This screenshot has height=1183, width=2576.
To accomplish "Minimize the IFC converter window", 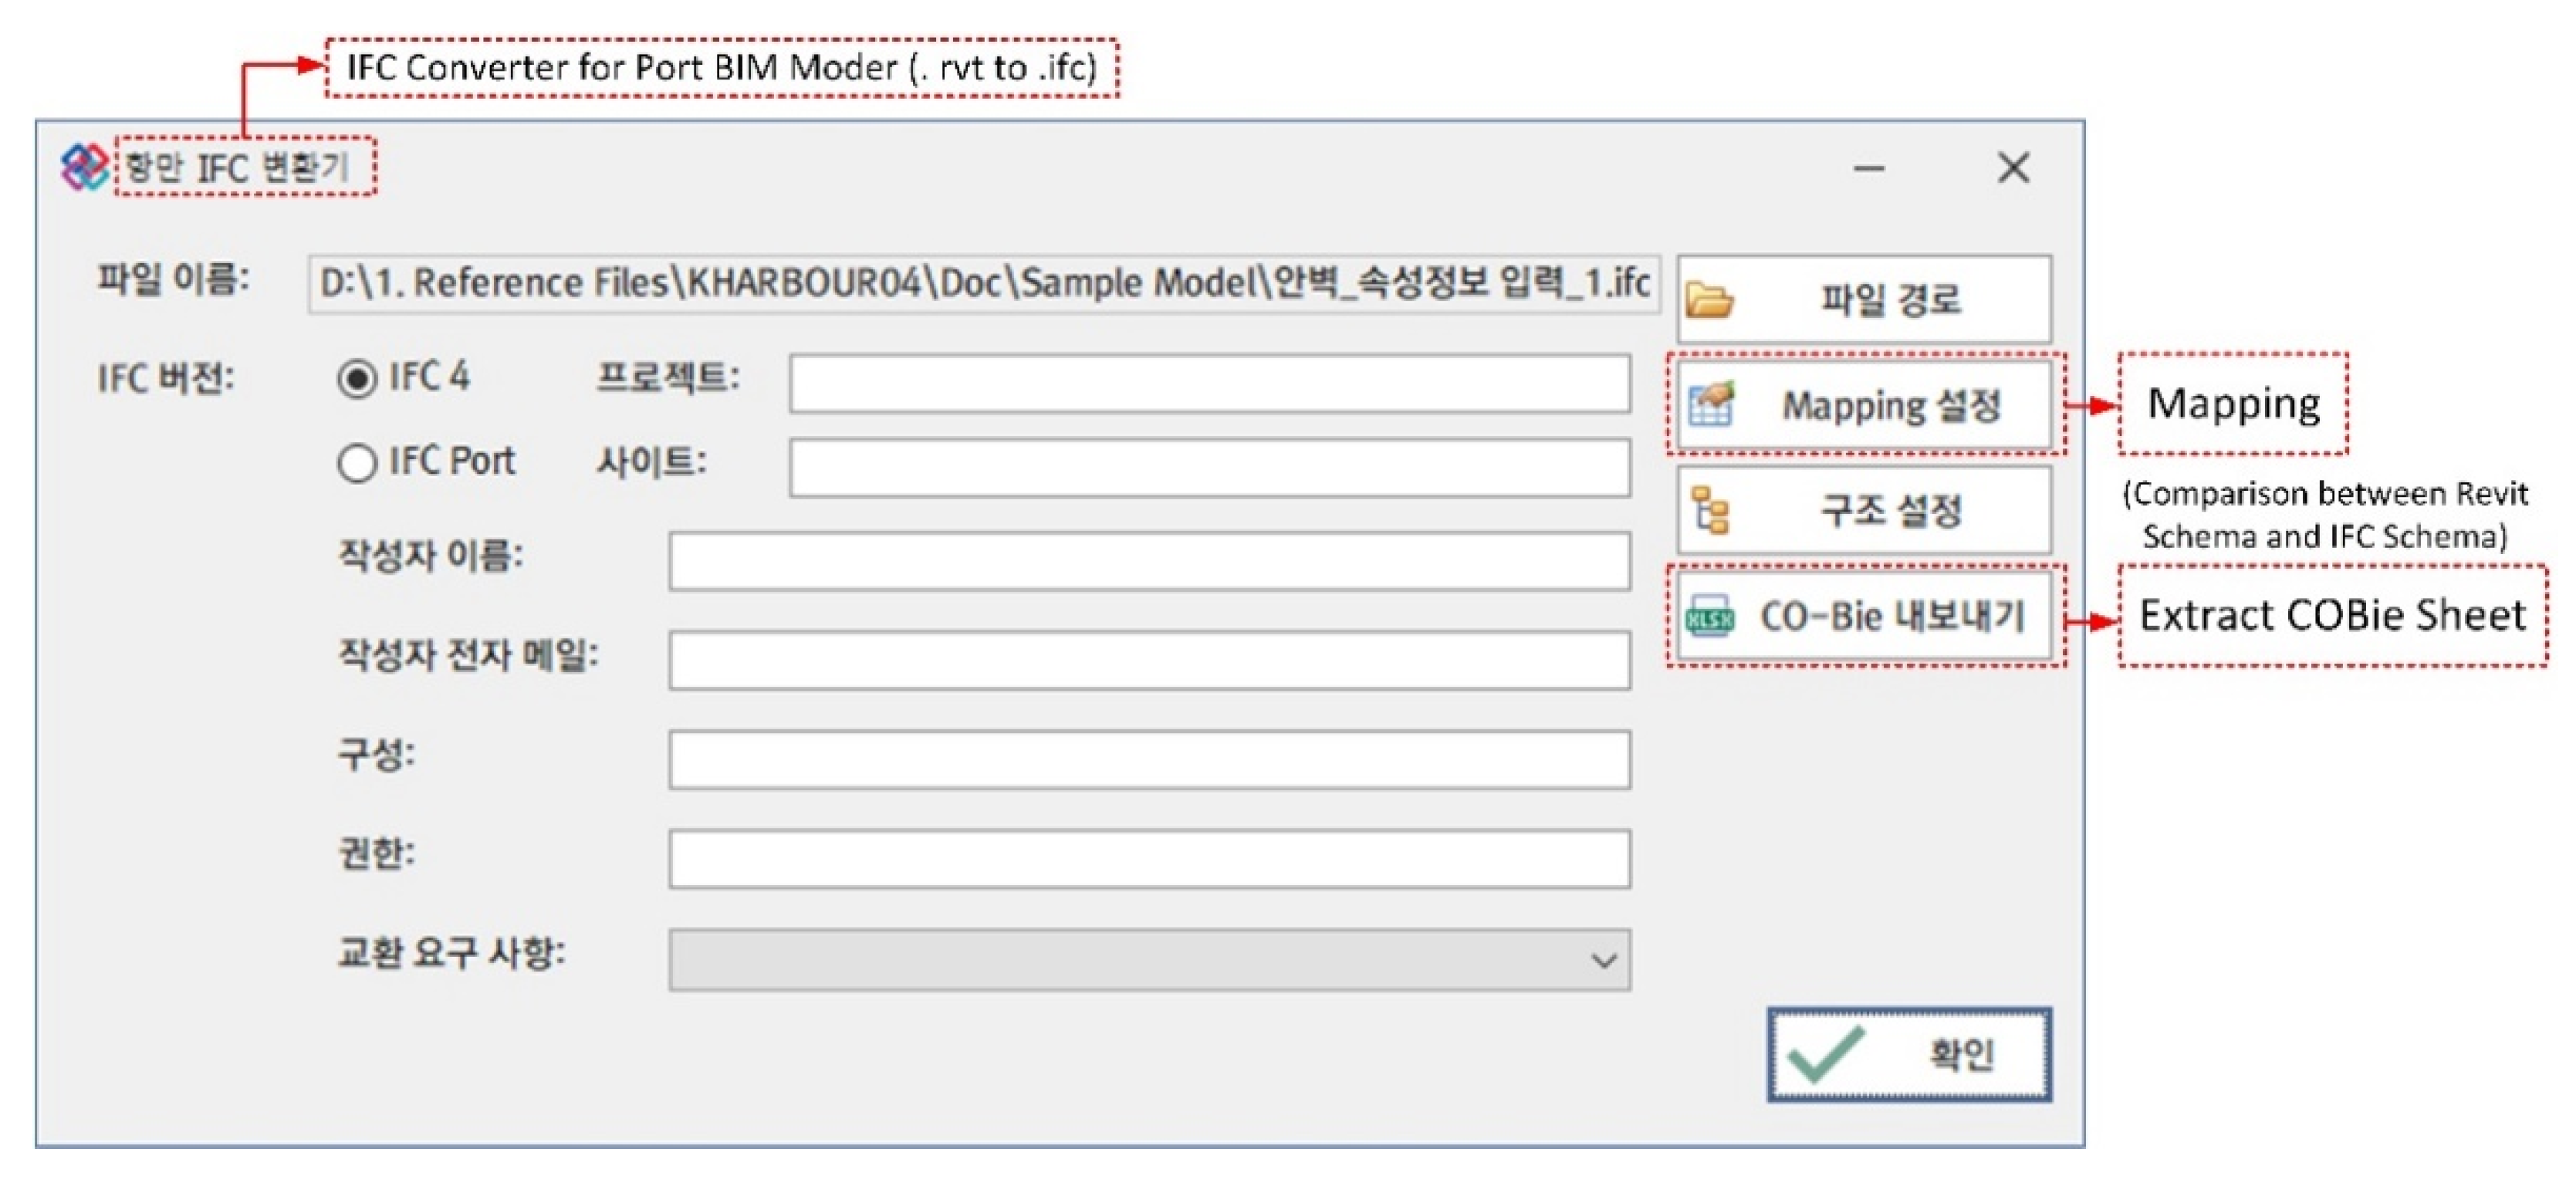I will click(1868, 168).
